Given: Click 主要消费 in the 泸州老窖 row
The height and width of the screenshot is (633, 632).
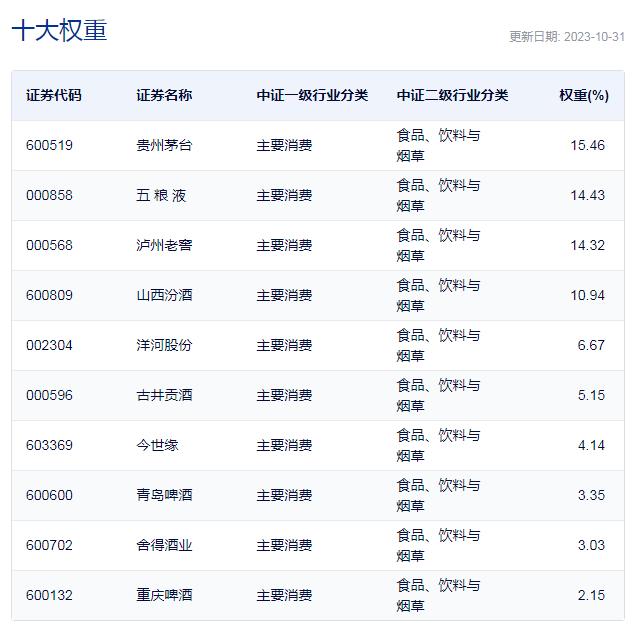Looking at the screenshot, I should 285,245.
